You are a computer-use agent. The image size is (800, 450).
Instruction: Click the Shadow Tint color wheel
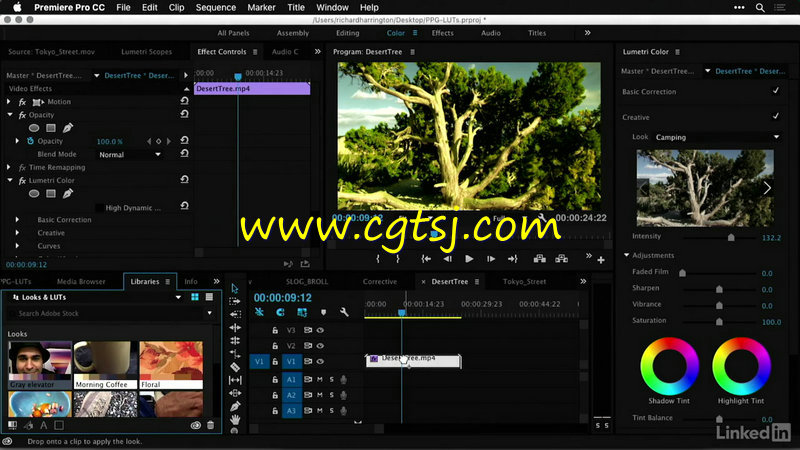click(669, 366)
